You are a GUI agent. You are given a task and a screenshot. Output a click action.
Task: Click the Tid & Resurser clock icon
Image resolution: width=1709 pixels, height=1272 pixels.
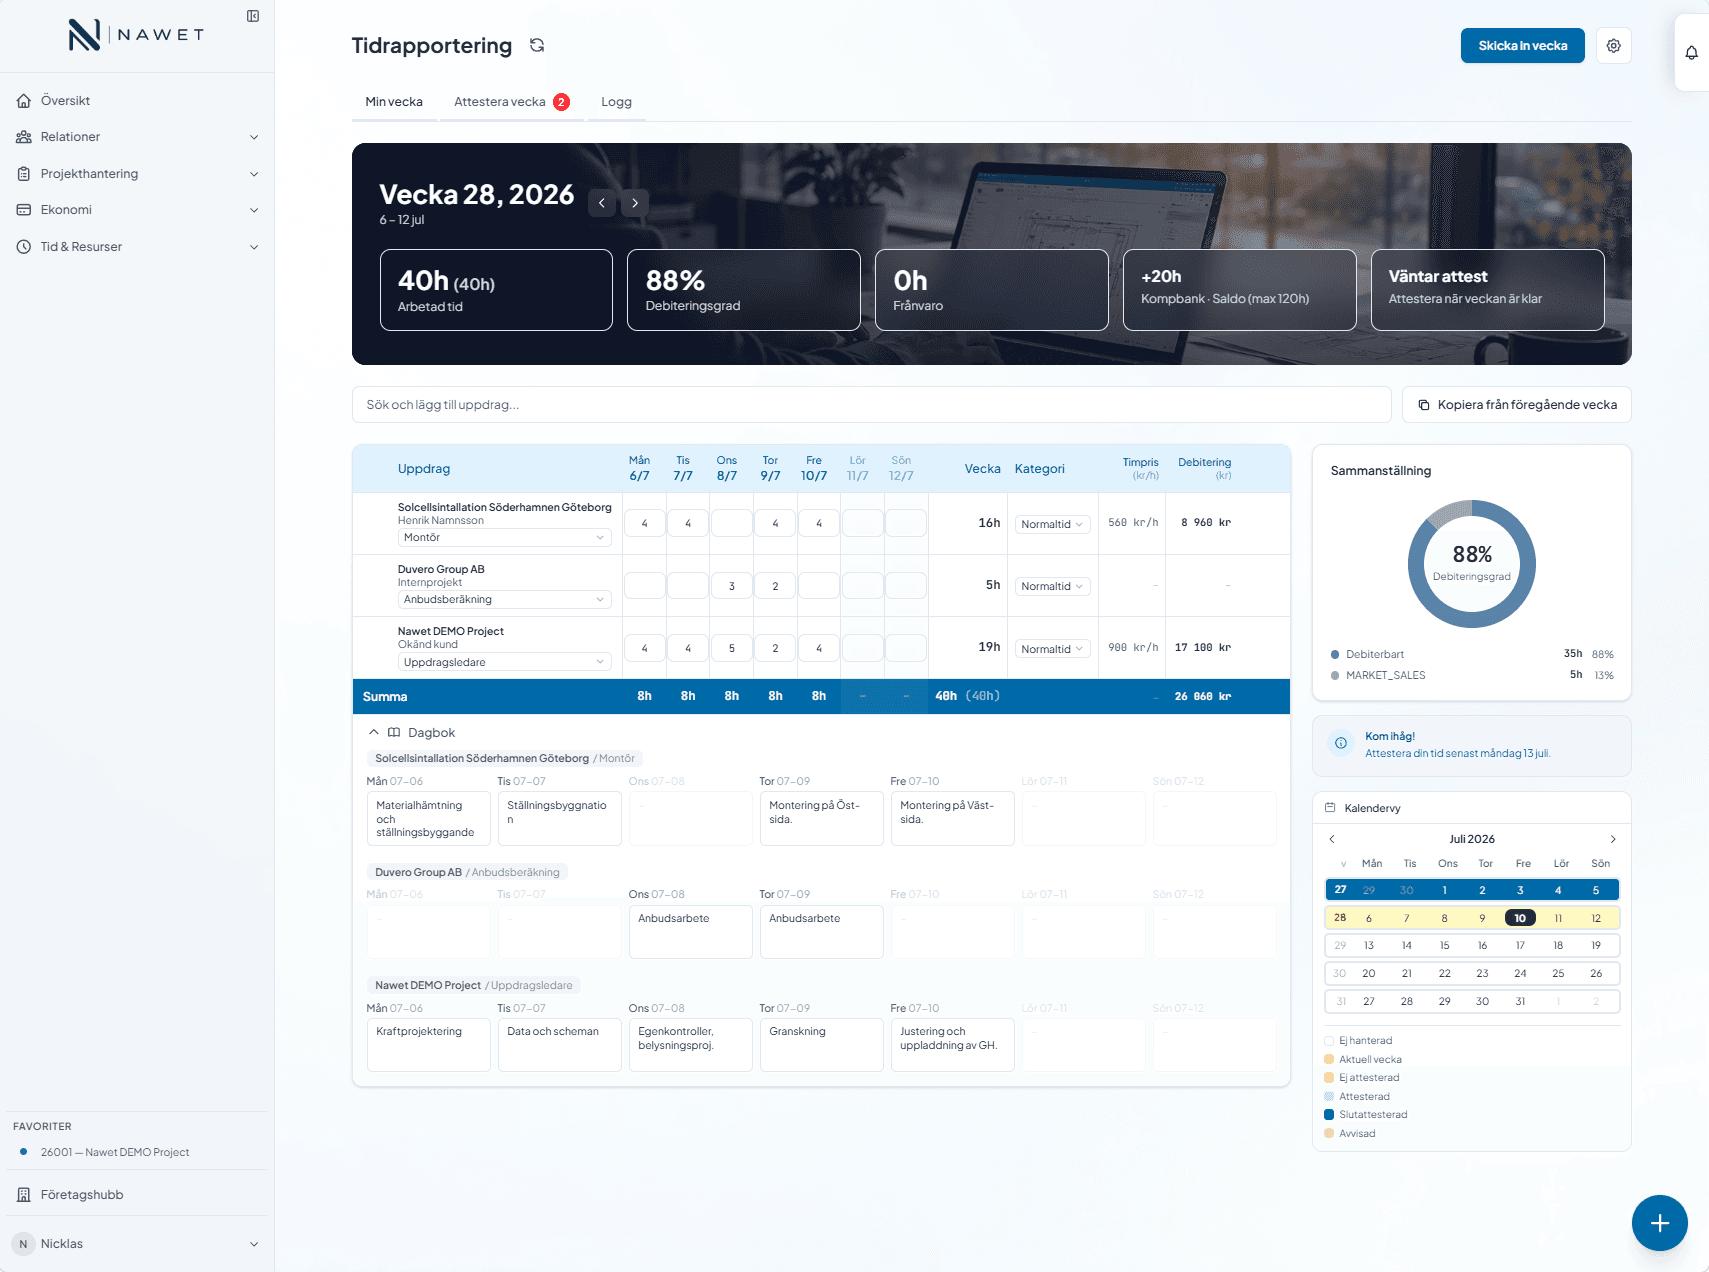point(24,247)
